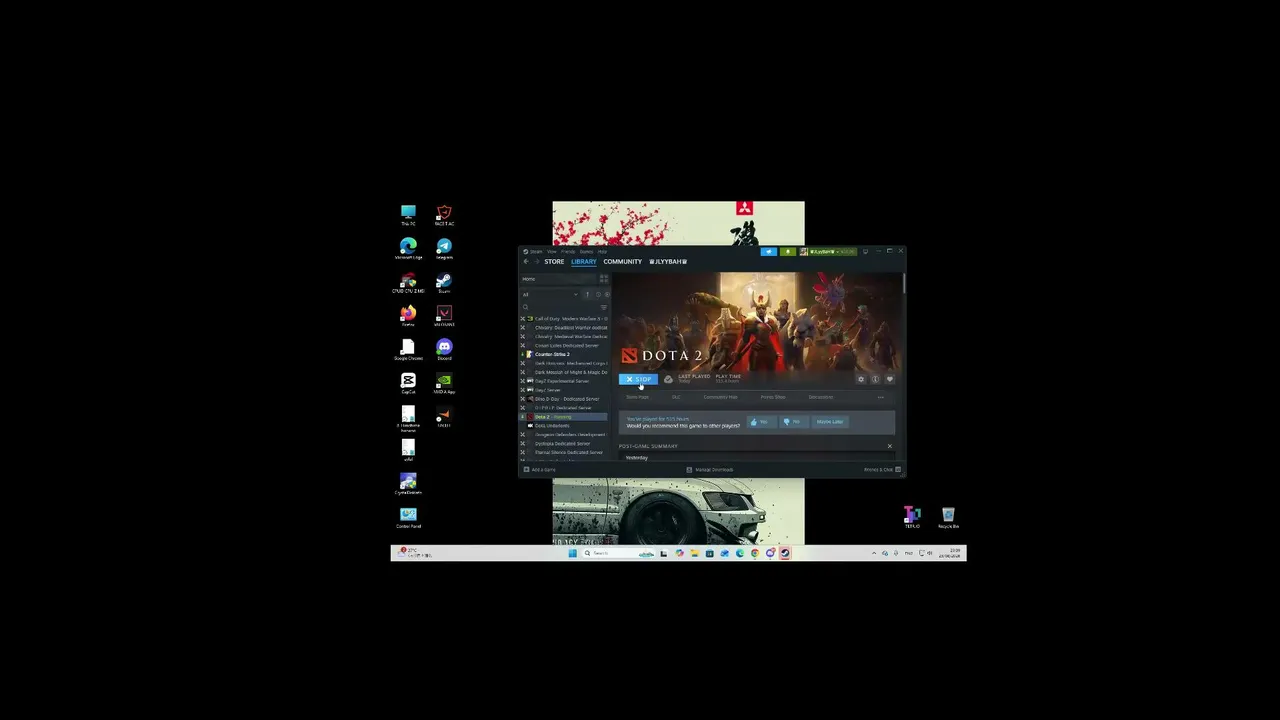This screenshot has height=720, width=1280.
Task: Add Dota 2 to favorites heart
Action: (x=889, y=379)
